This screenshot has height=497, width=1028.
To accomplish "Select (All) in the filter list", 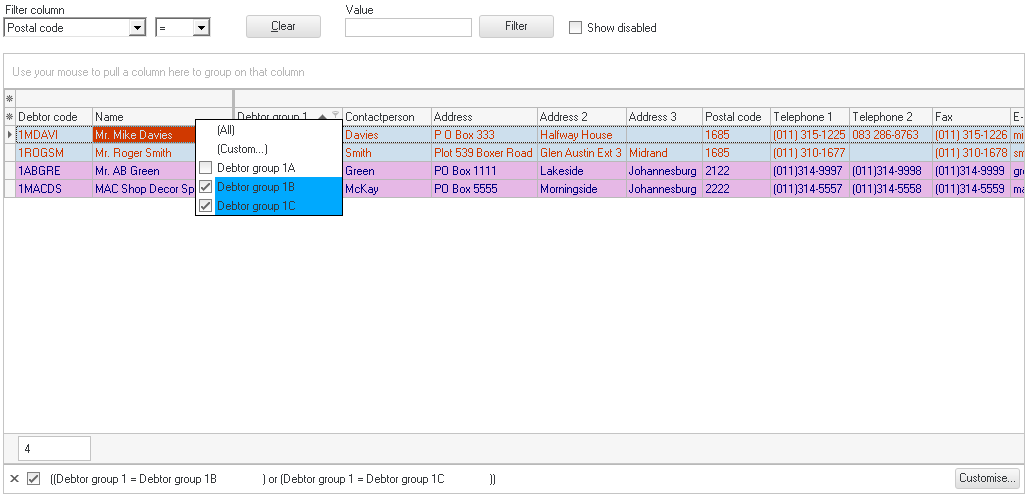I will tap(226, 130).
